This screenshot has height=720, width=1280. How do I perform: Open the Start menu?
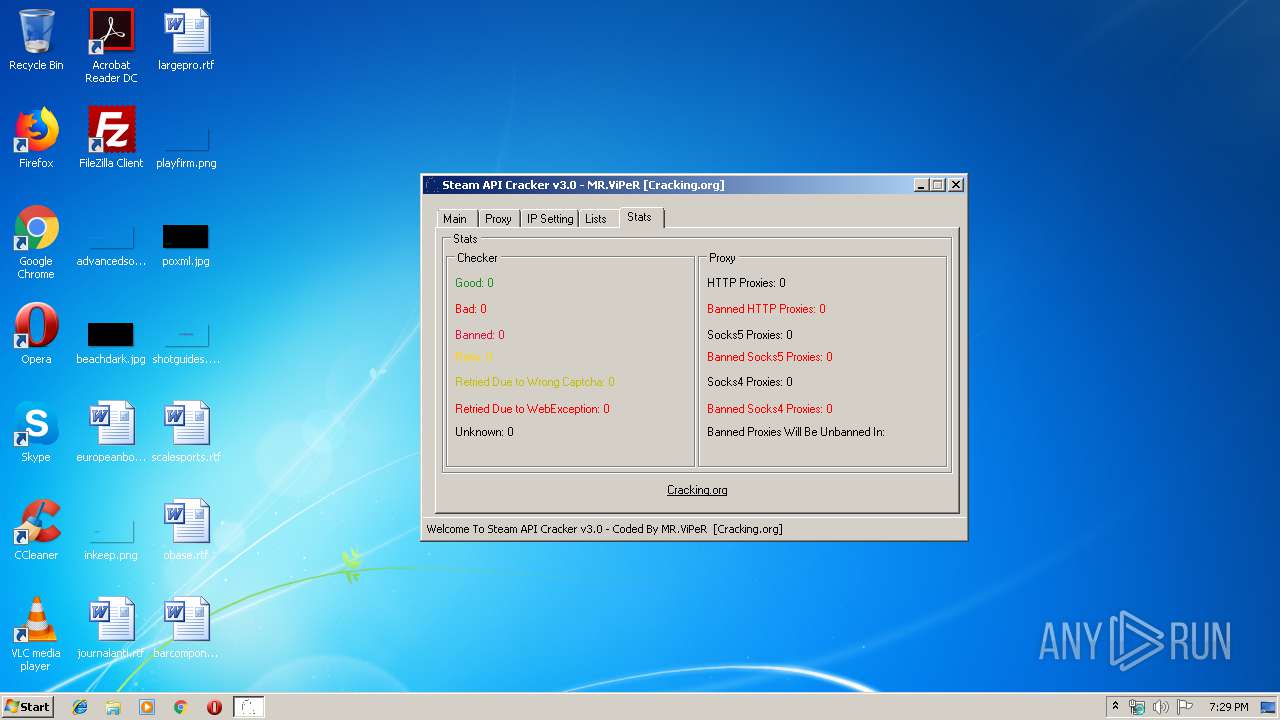pos(28,707)
